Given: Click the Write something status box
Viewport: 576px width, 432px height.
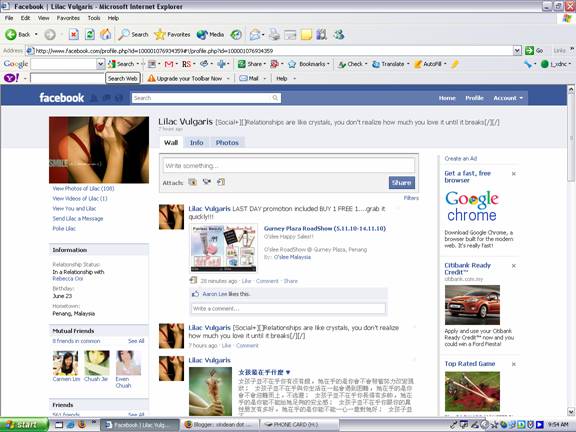Looking at the screenshot, I should tap(289, 166).
